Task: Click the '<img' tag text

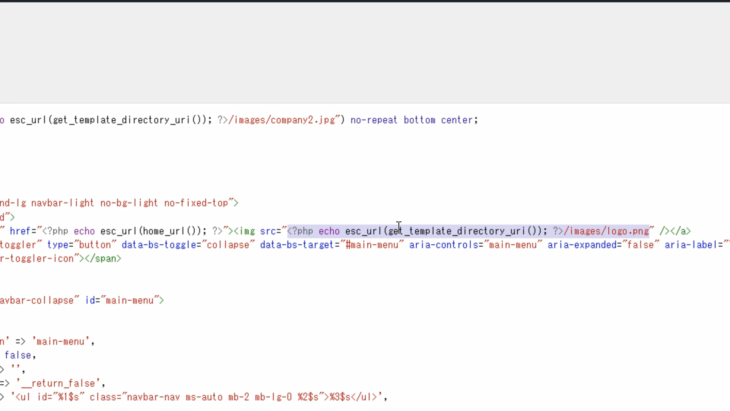Action: pyautogui.click(x=244, y=231)
